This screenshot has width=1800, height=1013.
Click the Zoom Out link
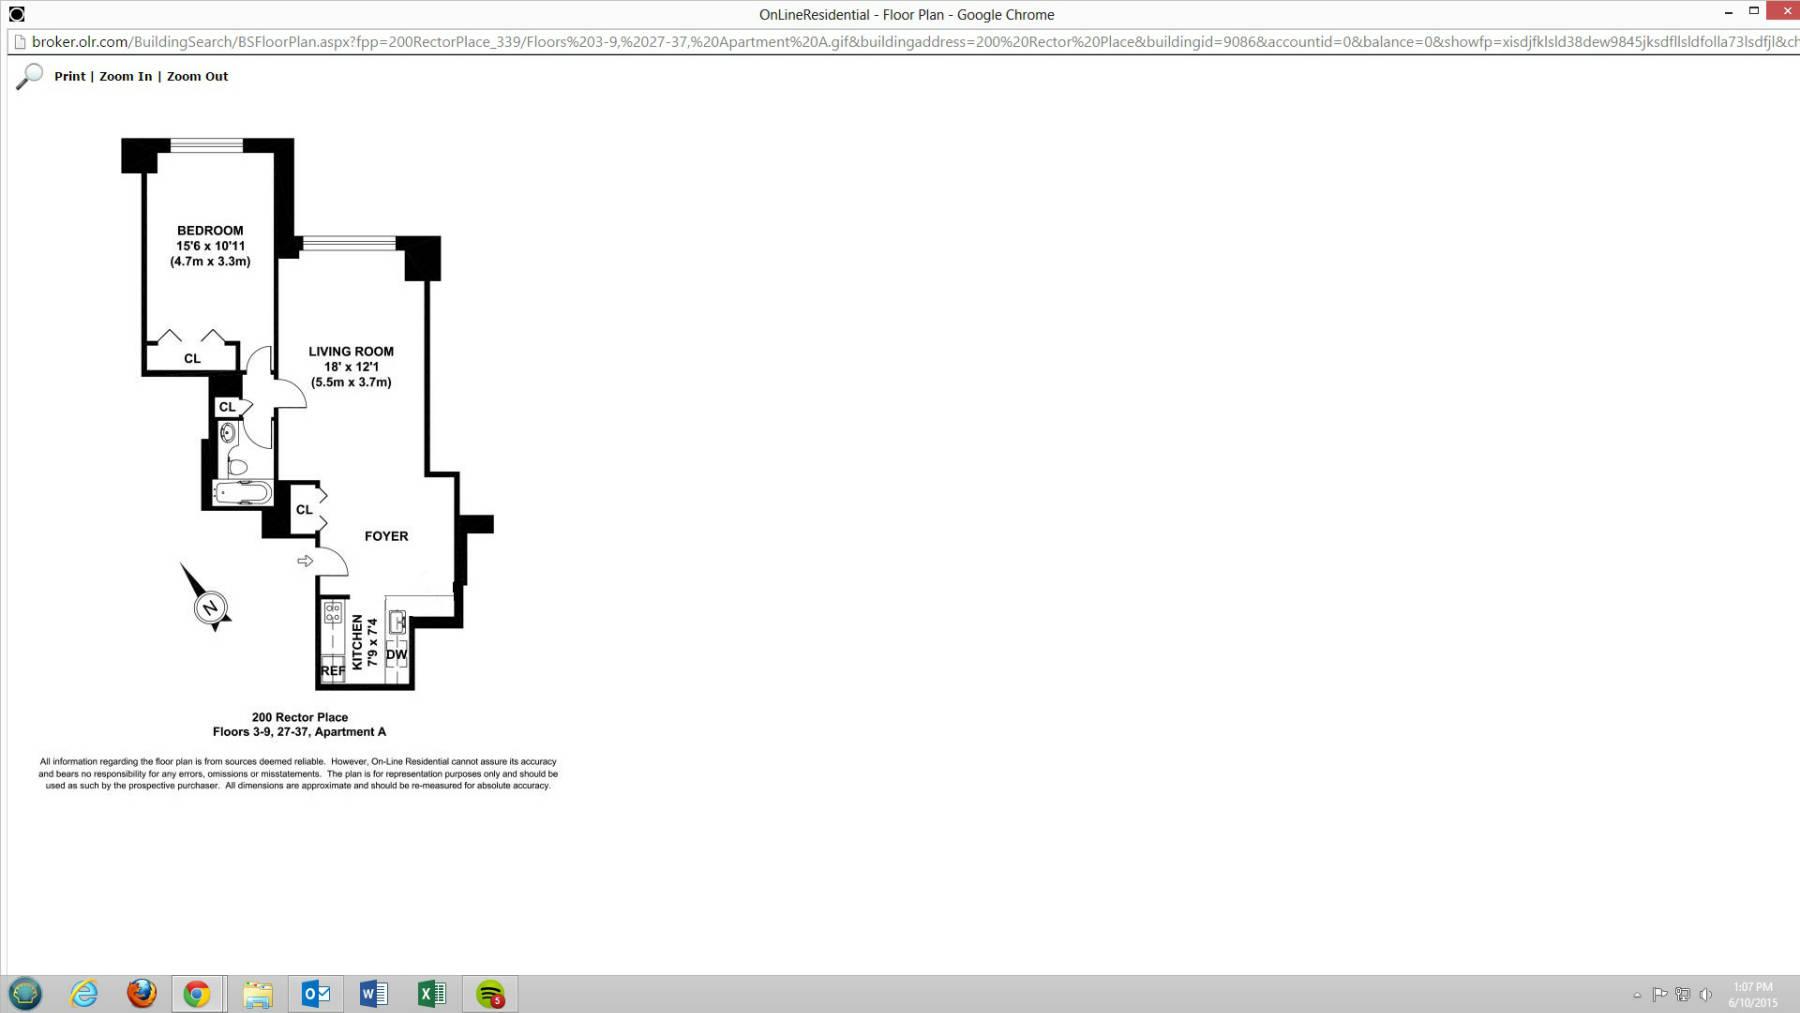[197, 76]
